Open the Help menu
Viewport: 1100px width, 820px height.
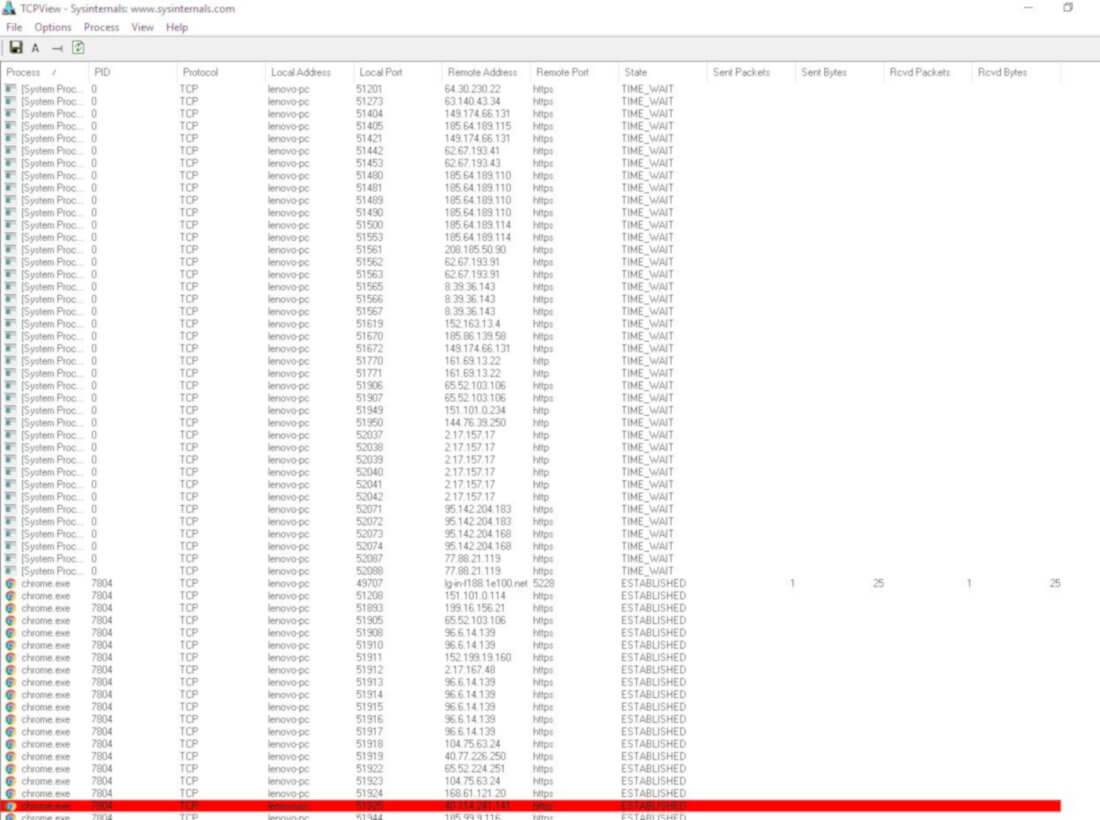pos(177,27)
